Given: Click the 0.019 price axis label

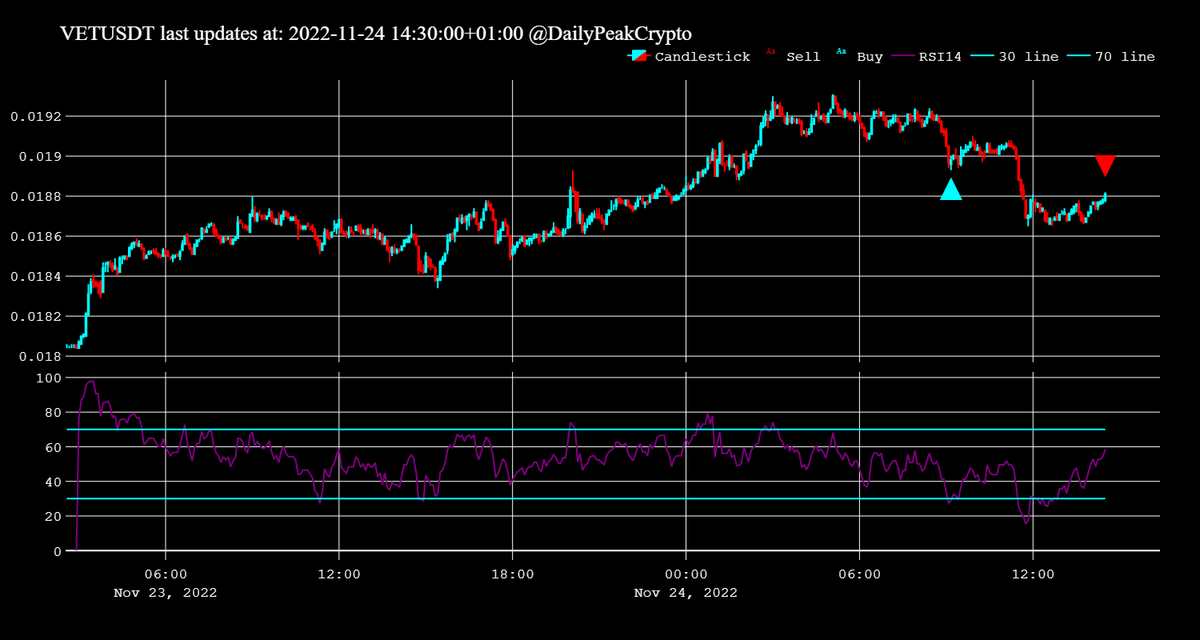Looking at the screenshot, I should click(x=39, y=157).
